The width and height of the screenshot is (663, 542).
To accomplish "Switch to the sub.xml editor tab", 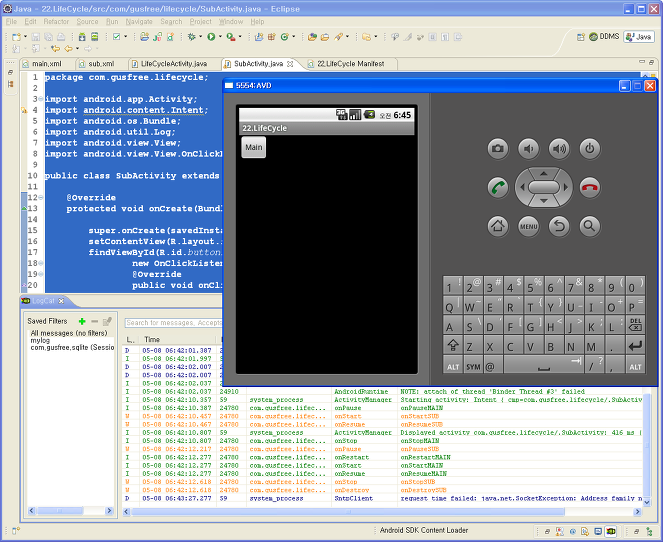I will (x=101, y=64).
